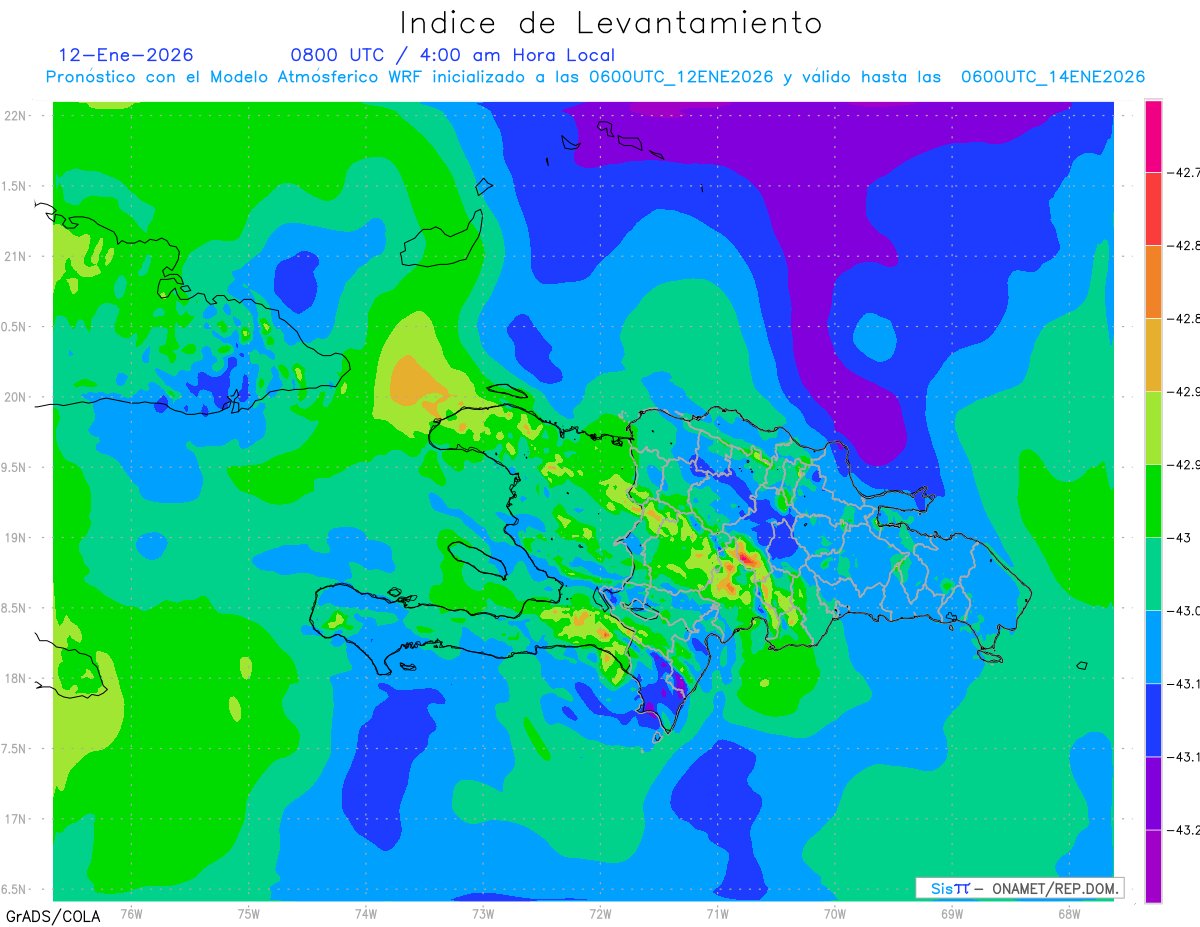Screen dimensions: 1200x927
Task: Click the date text '12-Ene-2026'
Action: [126, 55]
